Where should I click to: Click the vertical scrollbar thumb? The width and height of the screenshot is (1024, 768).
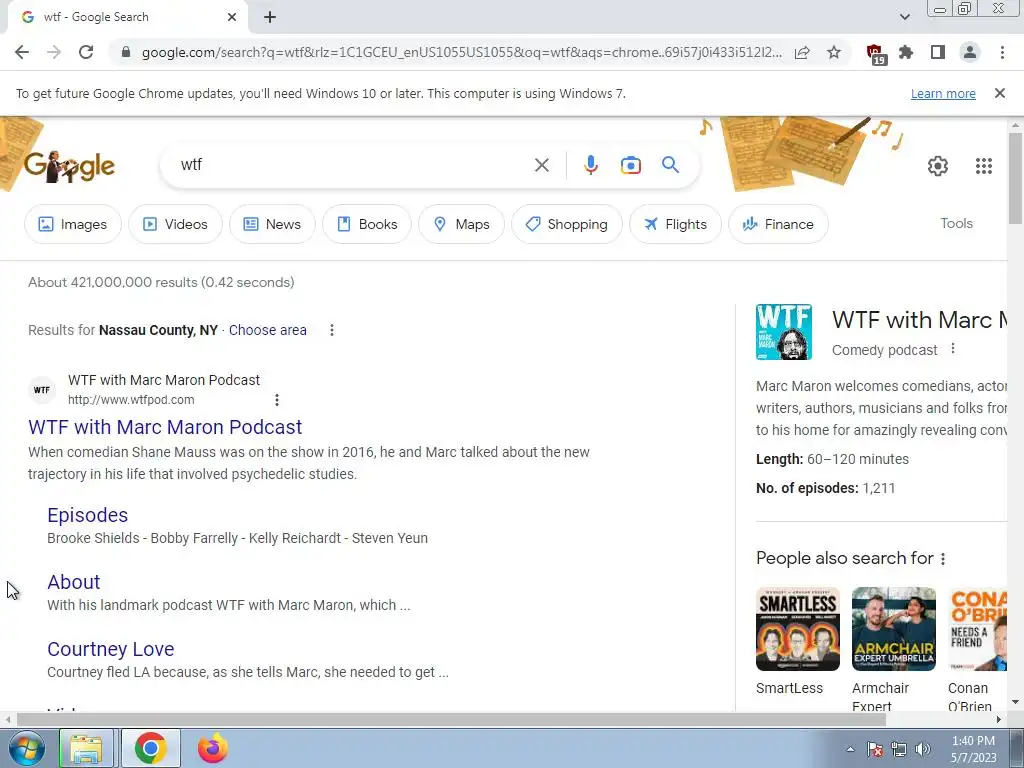click(x=1015, y=178)
